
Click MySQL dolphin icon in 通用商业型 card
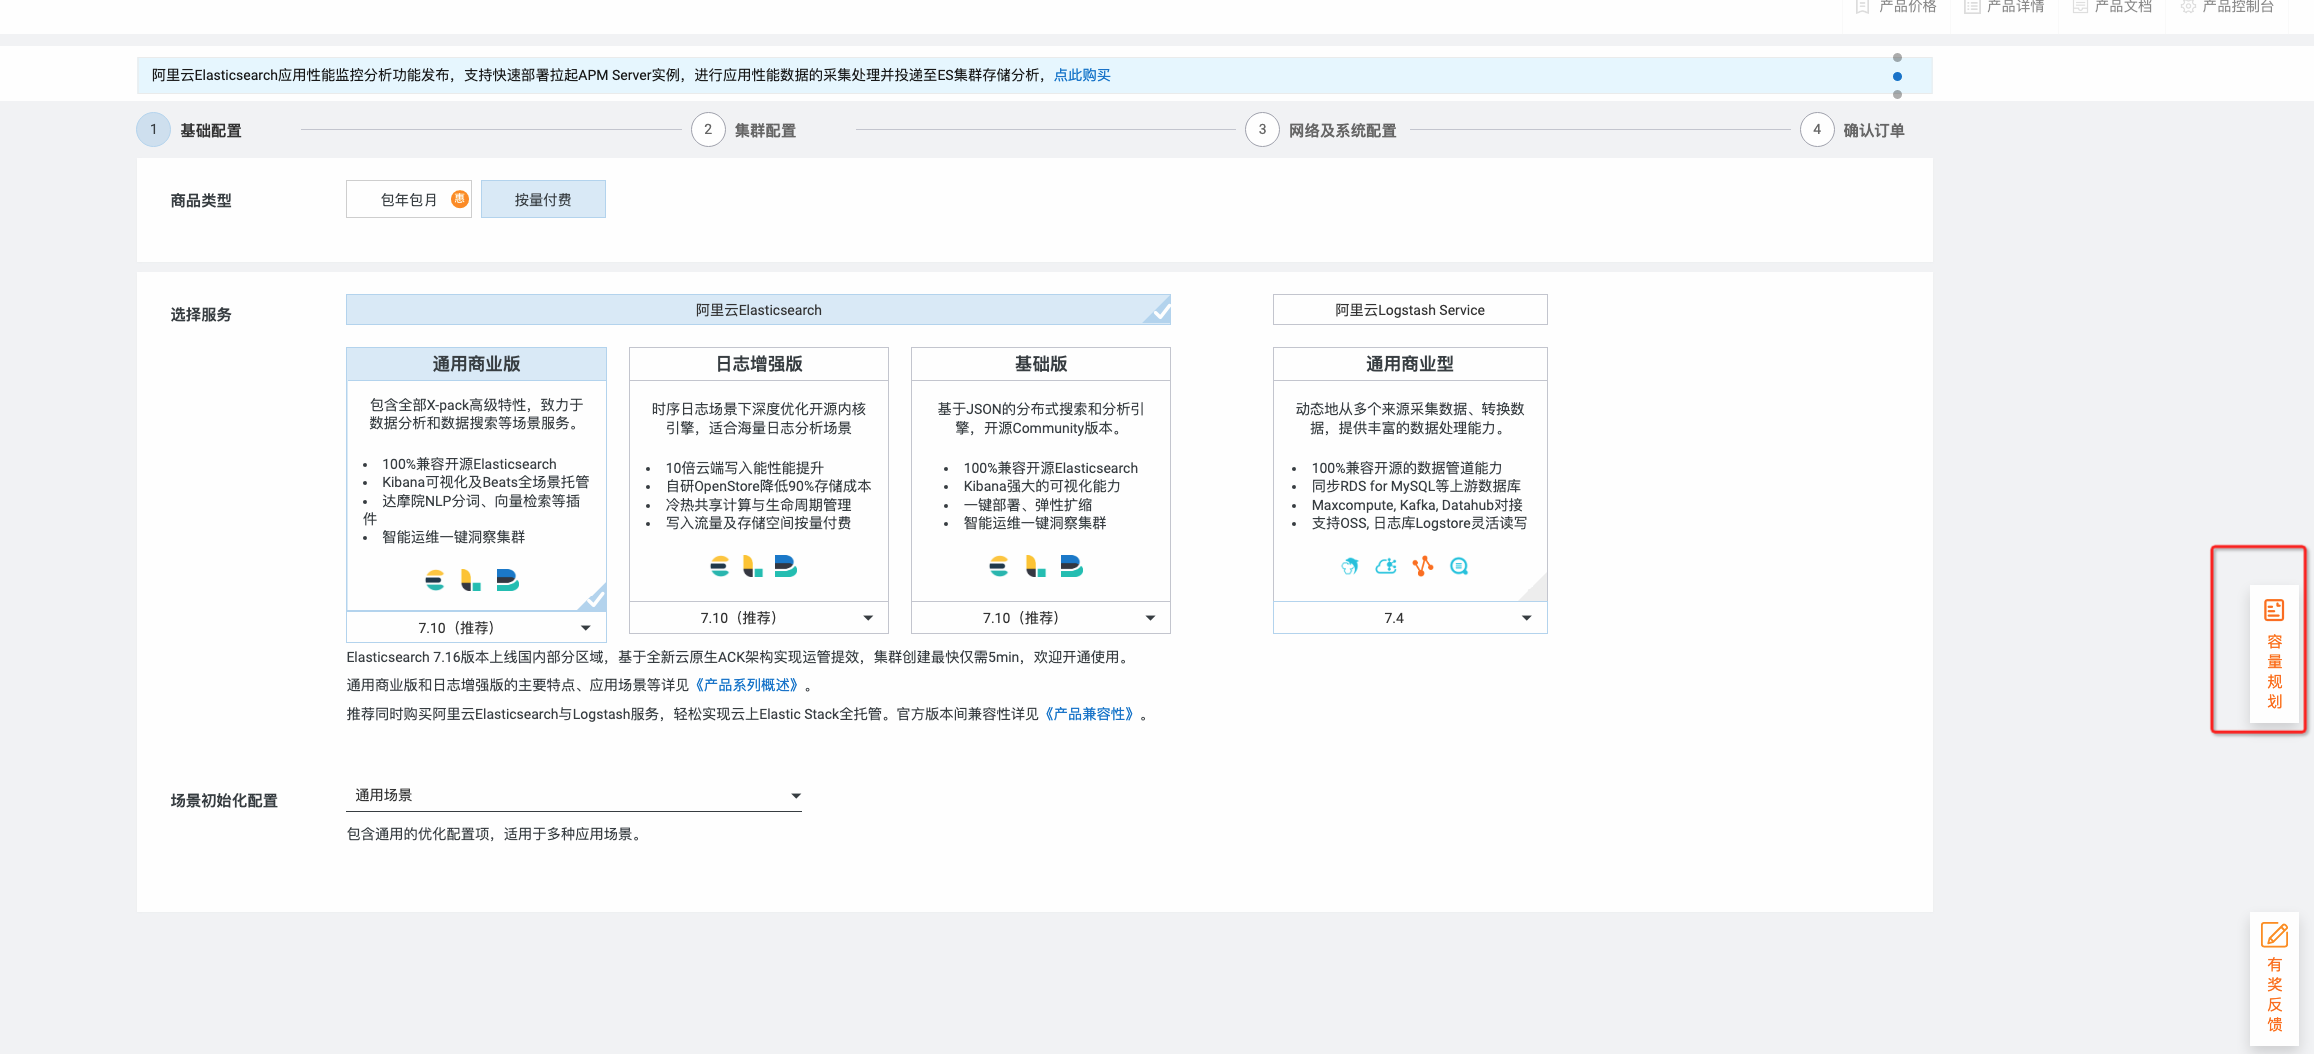[1350, 566]
